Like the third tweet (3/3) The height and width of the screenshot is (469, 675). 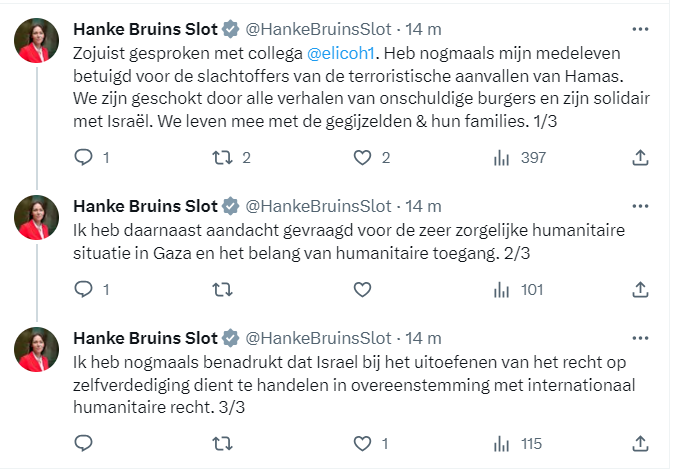point(364,443)
